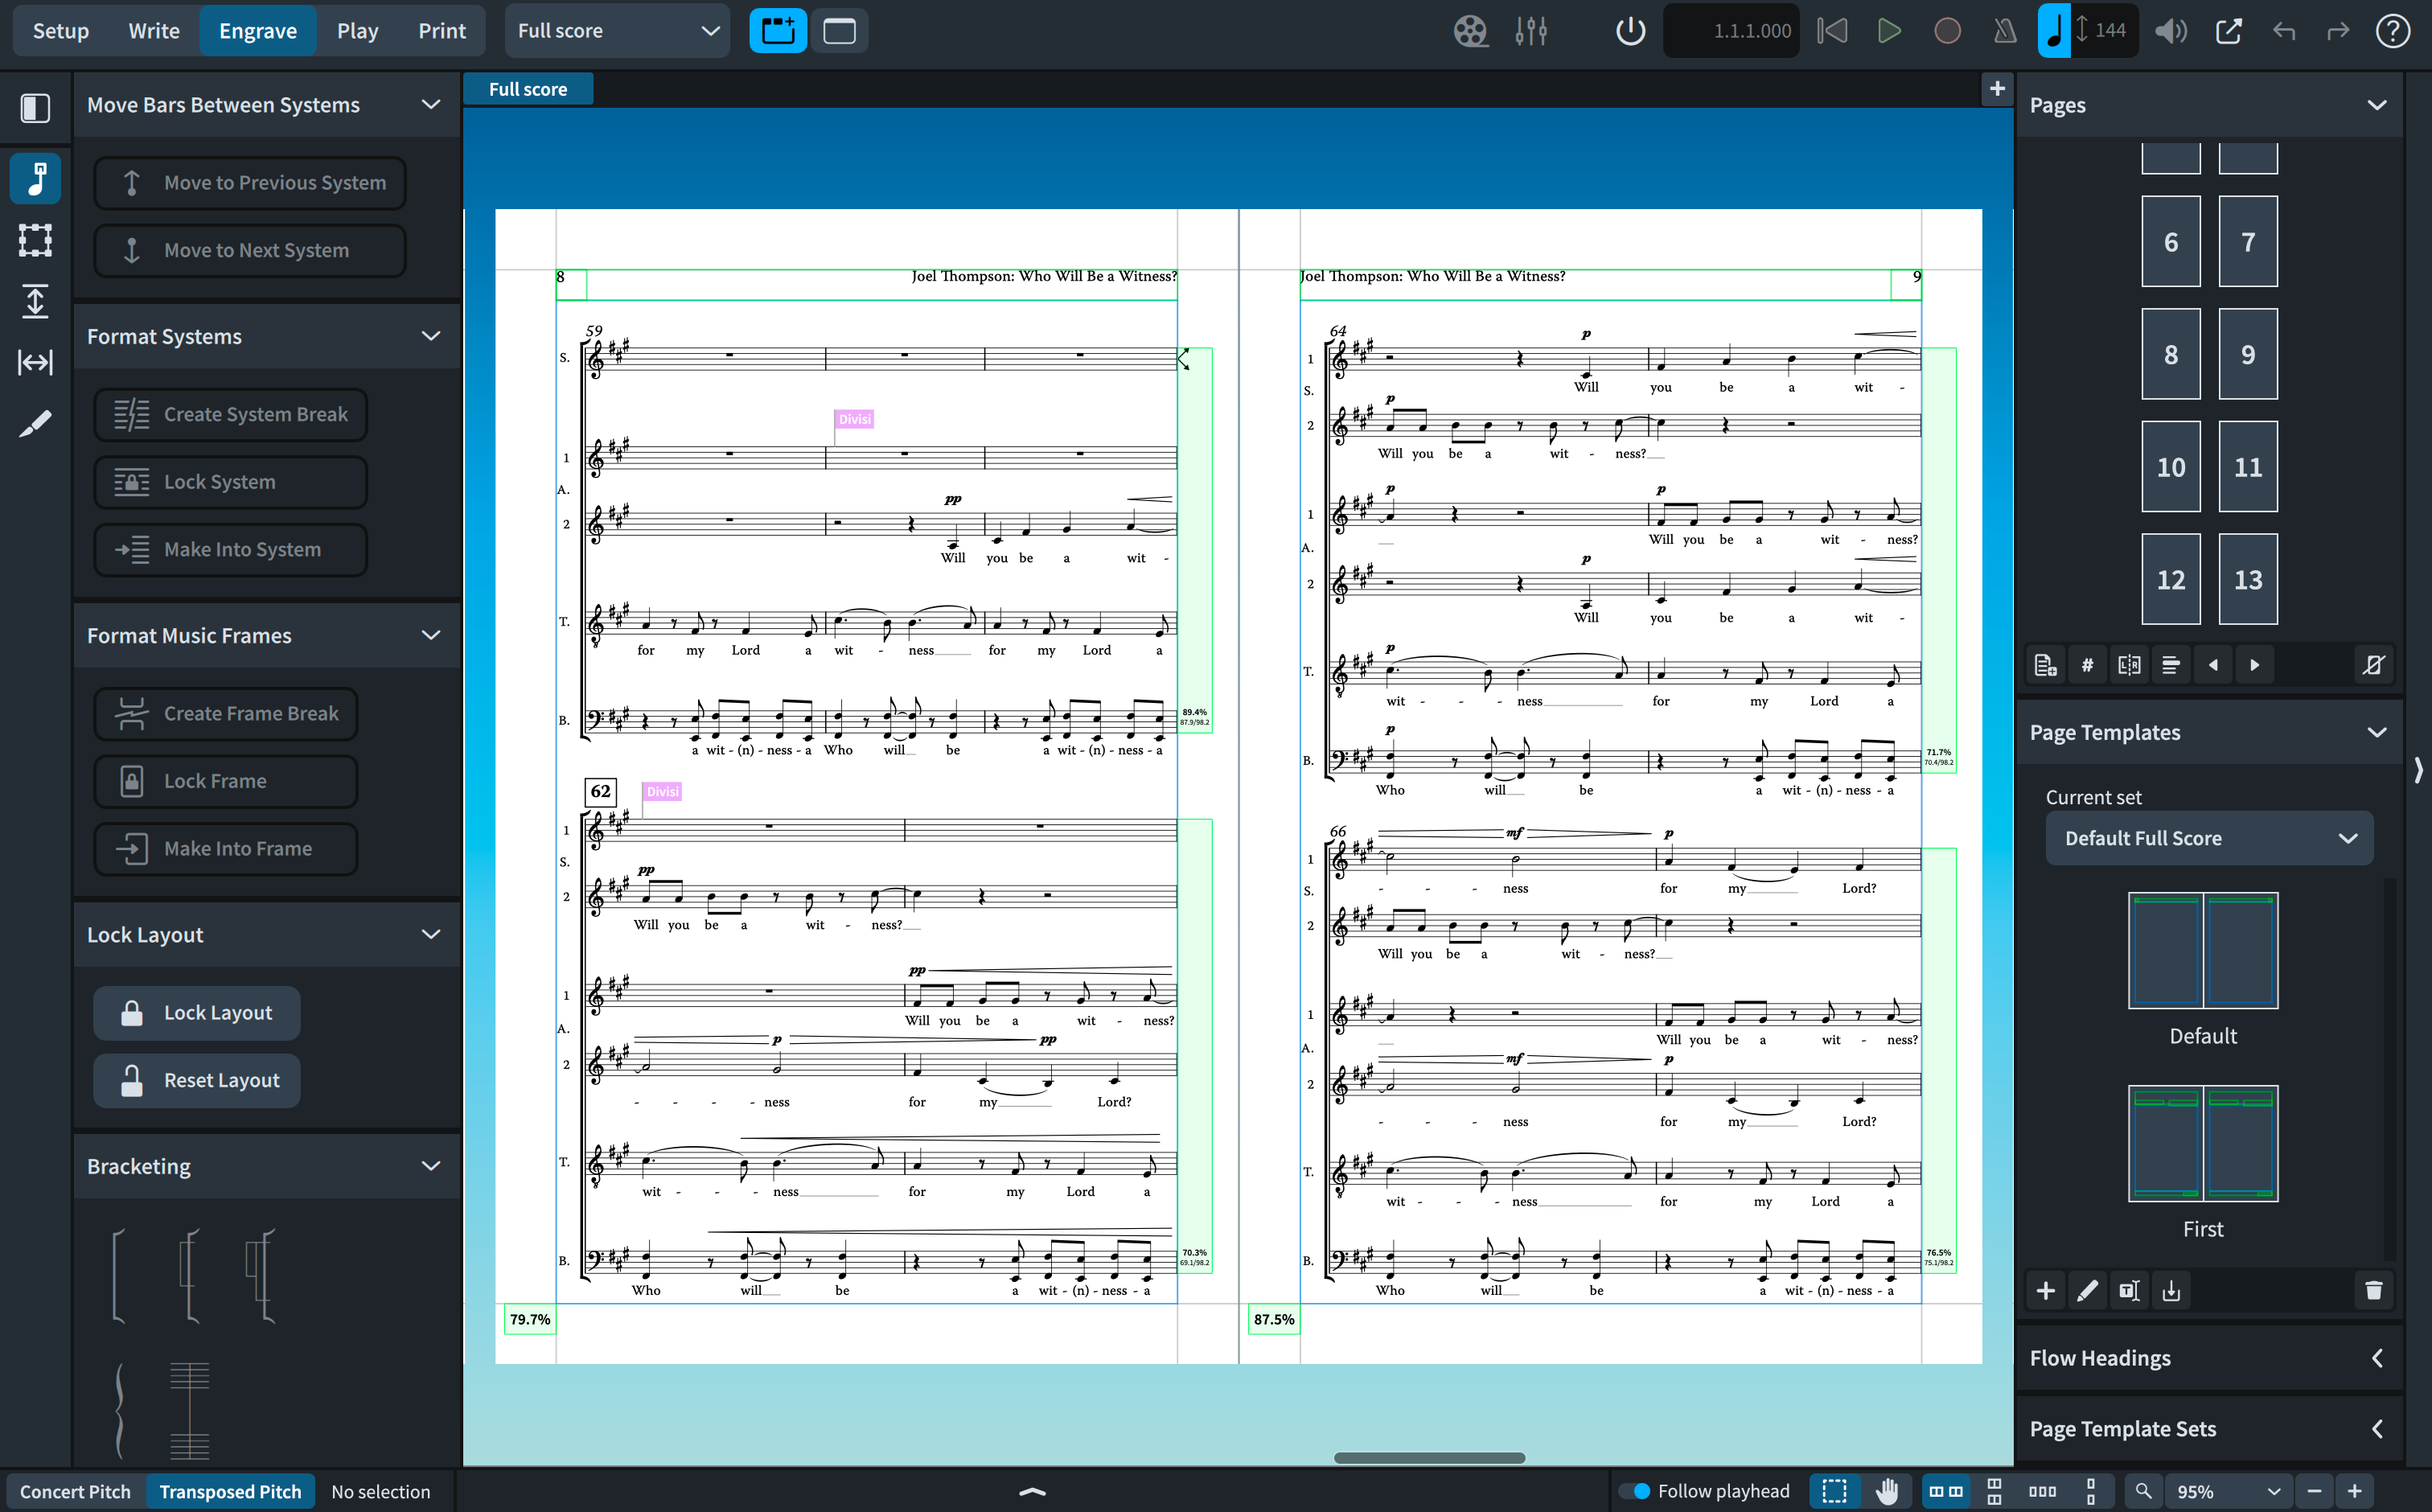The image size is (2432, 1512).
Task: Toggle Follow playhead switch
Action: tap(1635, 1491)
